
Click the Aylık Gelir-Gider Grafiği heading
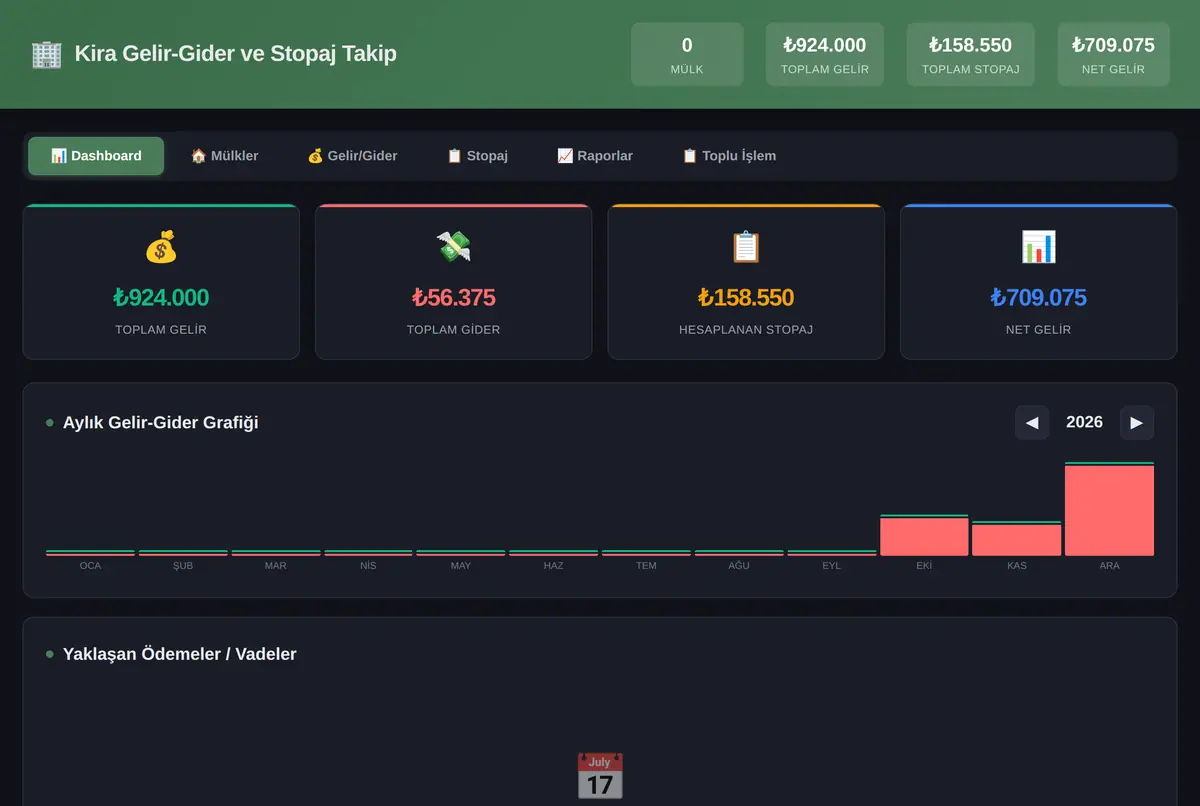point(161,422)
